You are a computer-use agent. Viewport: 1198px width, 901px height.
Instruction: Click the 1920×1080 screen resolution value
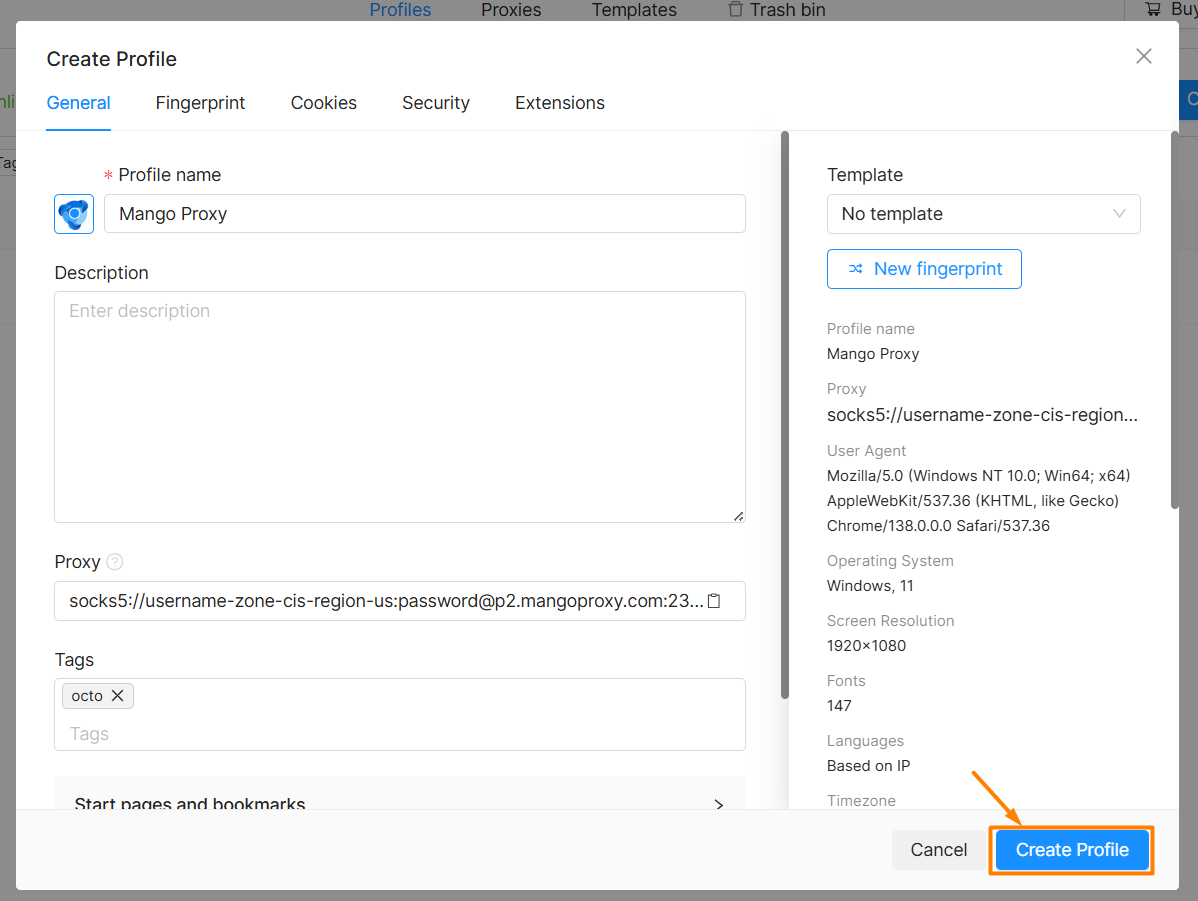866,646
